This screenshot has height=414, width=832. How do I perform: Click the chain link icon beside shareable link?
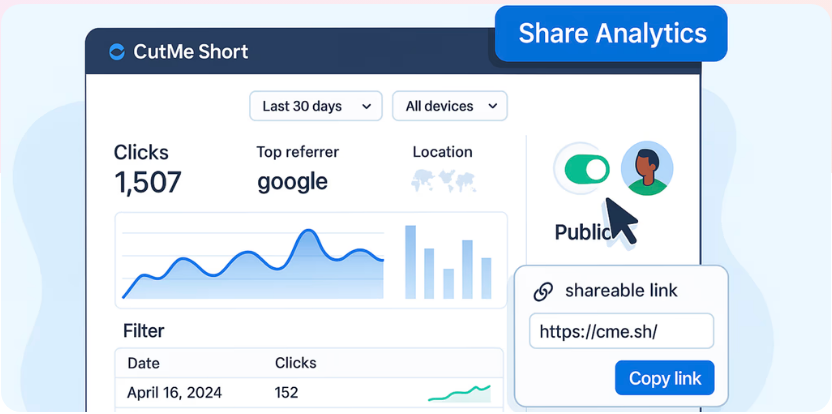[543, 291]
